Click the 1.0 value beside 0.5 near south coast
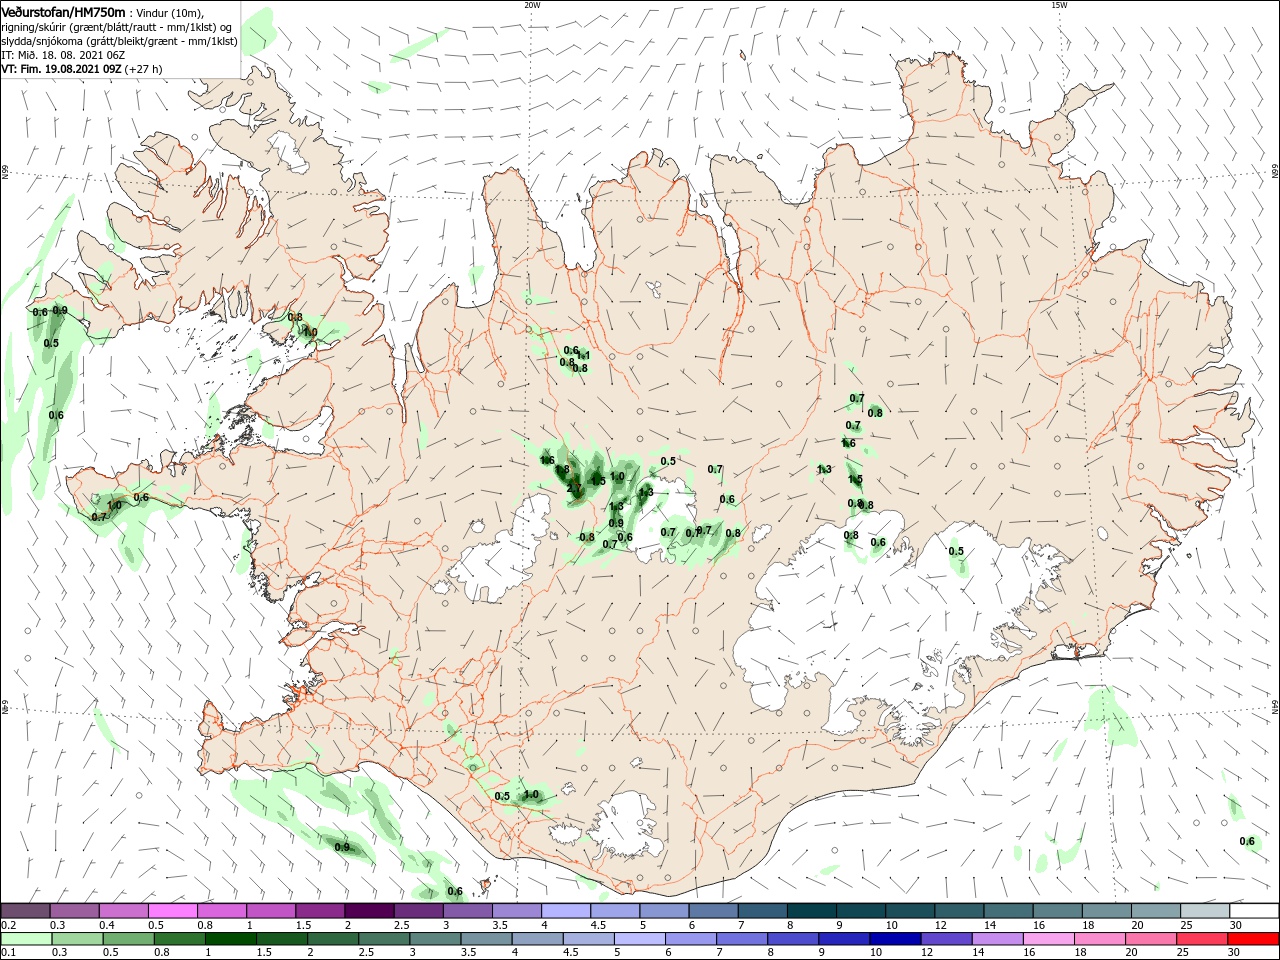 (531, 795)
